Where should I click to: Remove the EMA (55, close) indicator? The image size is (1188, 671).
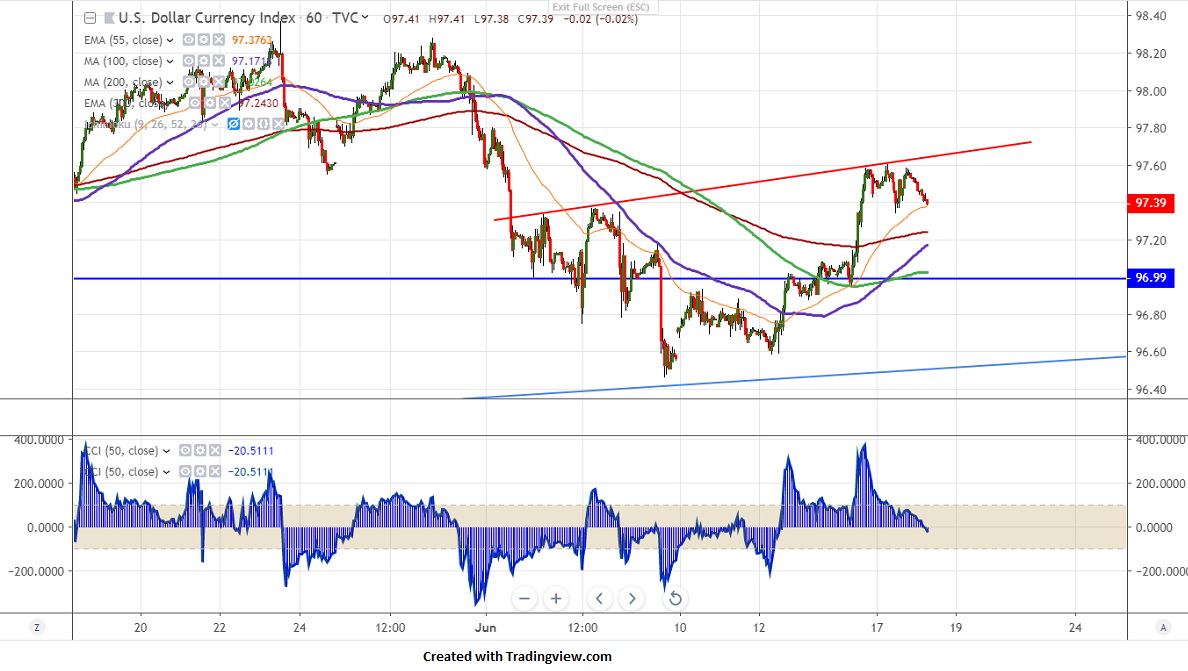pos(218,39)
